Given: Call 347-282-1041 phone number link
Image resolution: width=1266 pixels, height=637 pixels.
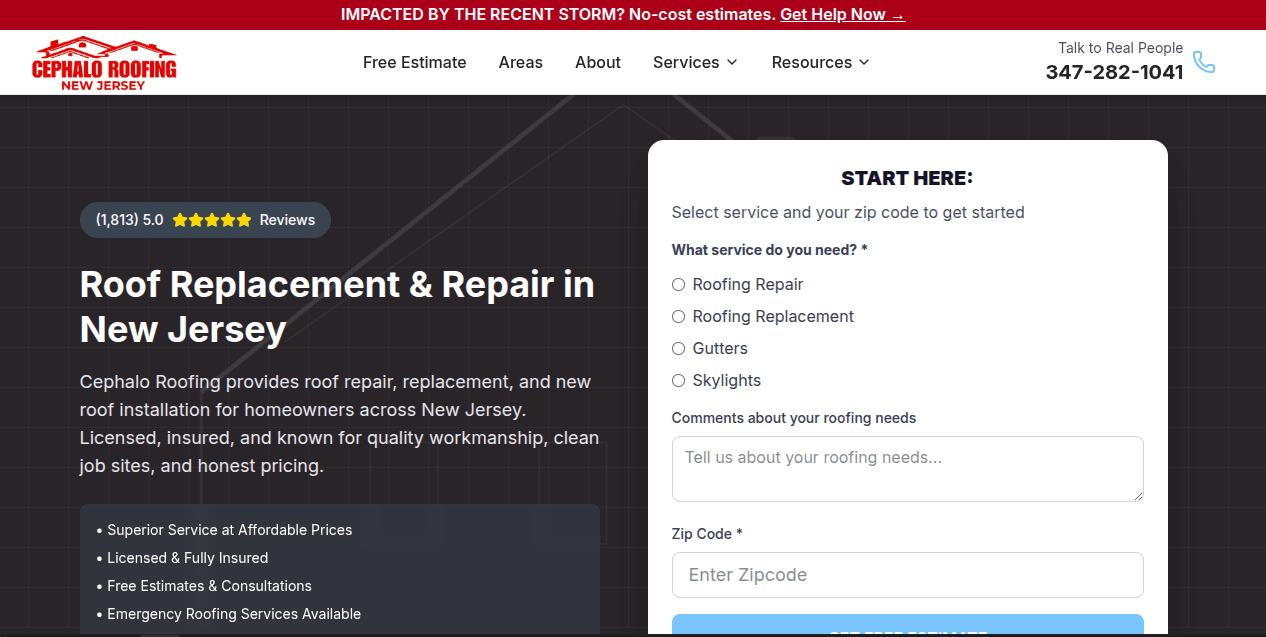Looking at the screenshot, I should click(1114, 72).
